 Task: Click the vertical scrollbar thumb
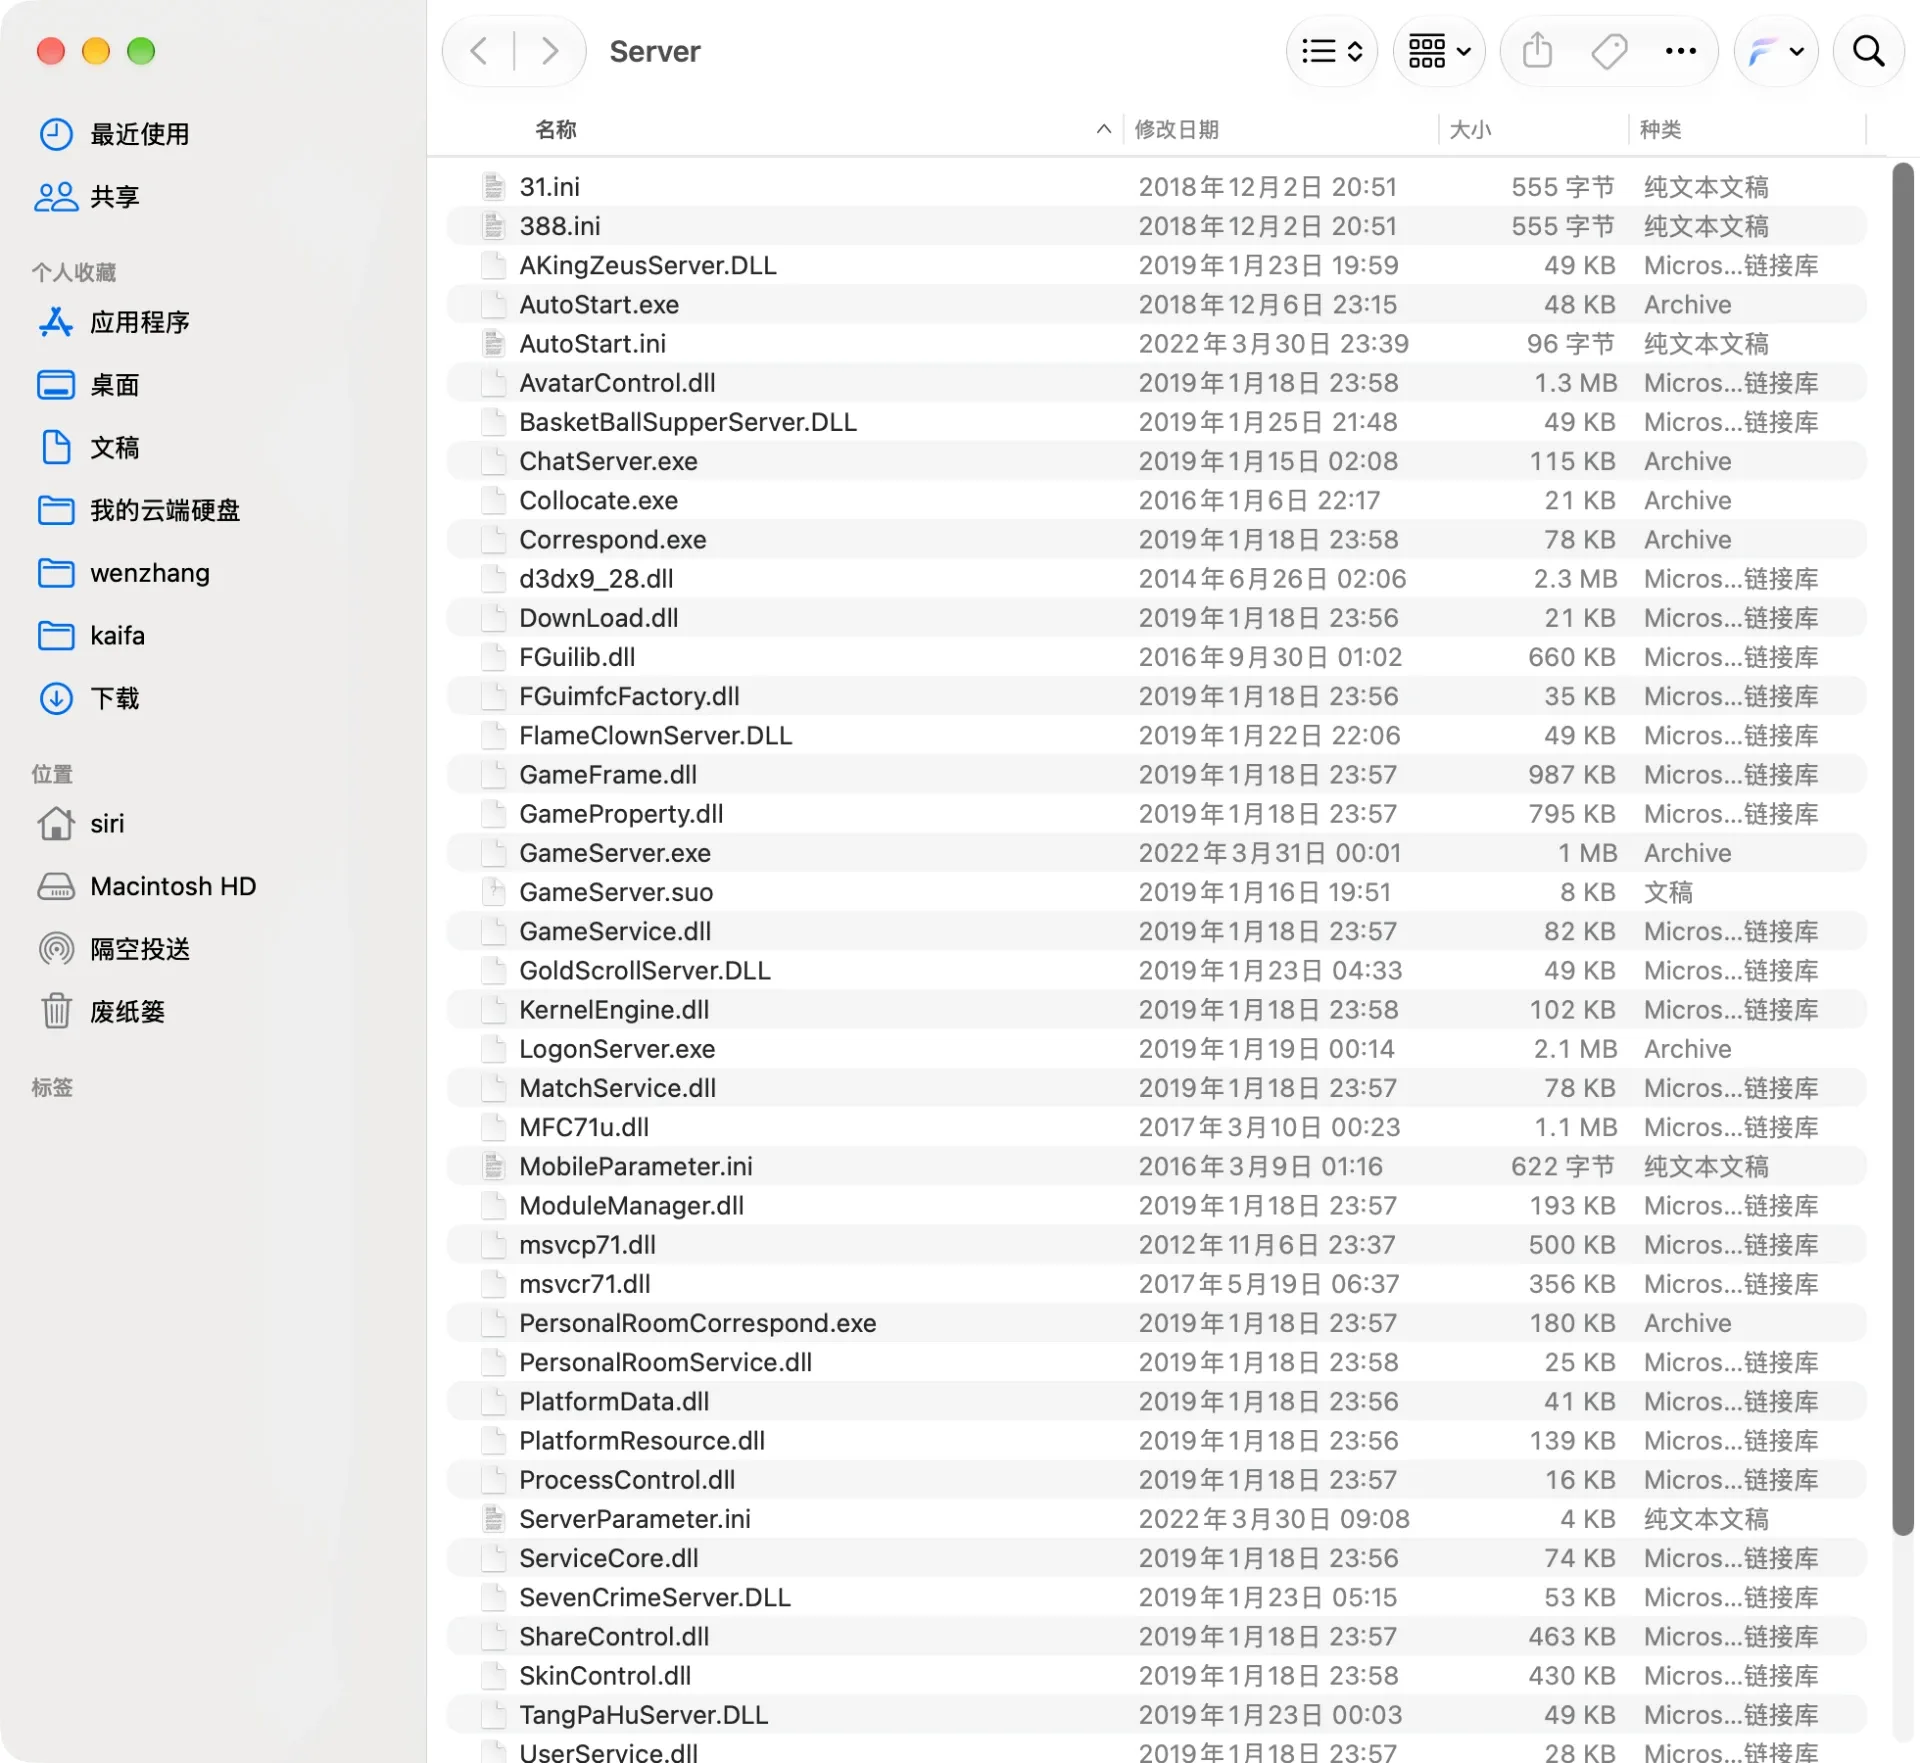click(x=1902, y=850)
